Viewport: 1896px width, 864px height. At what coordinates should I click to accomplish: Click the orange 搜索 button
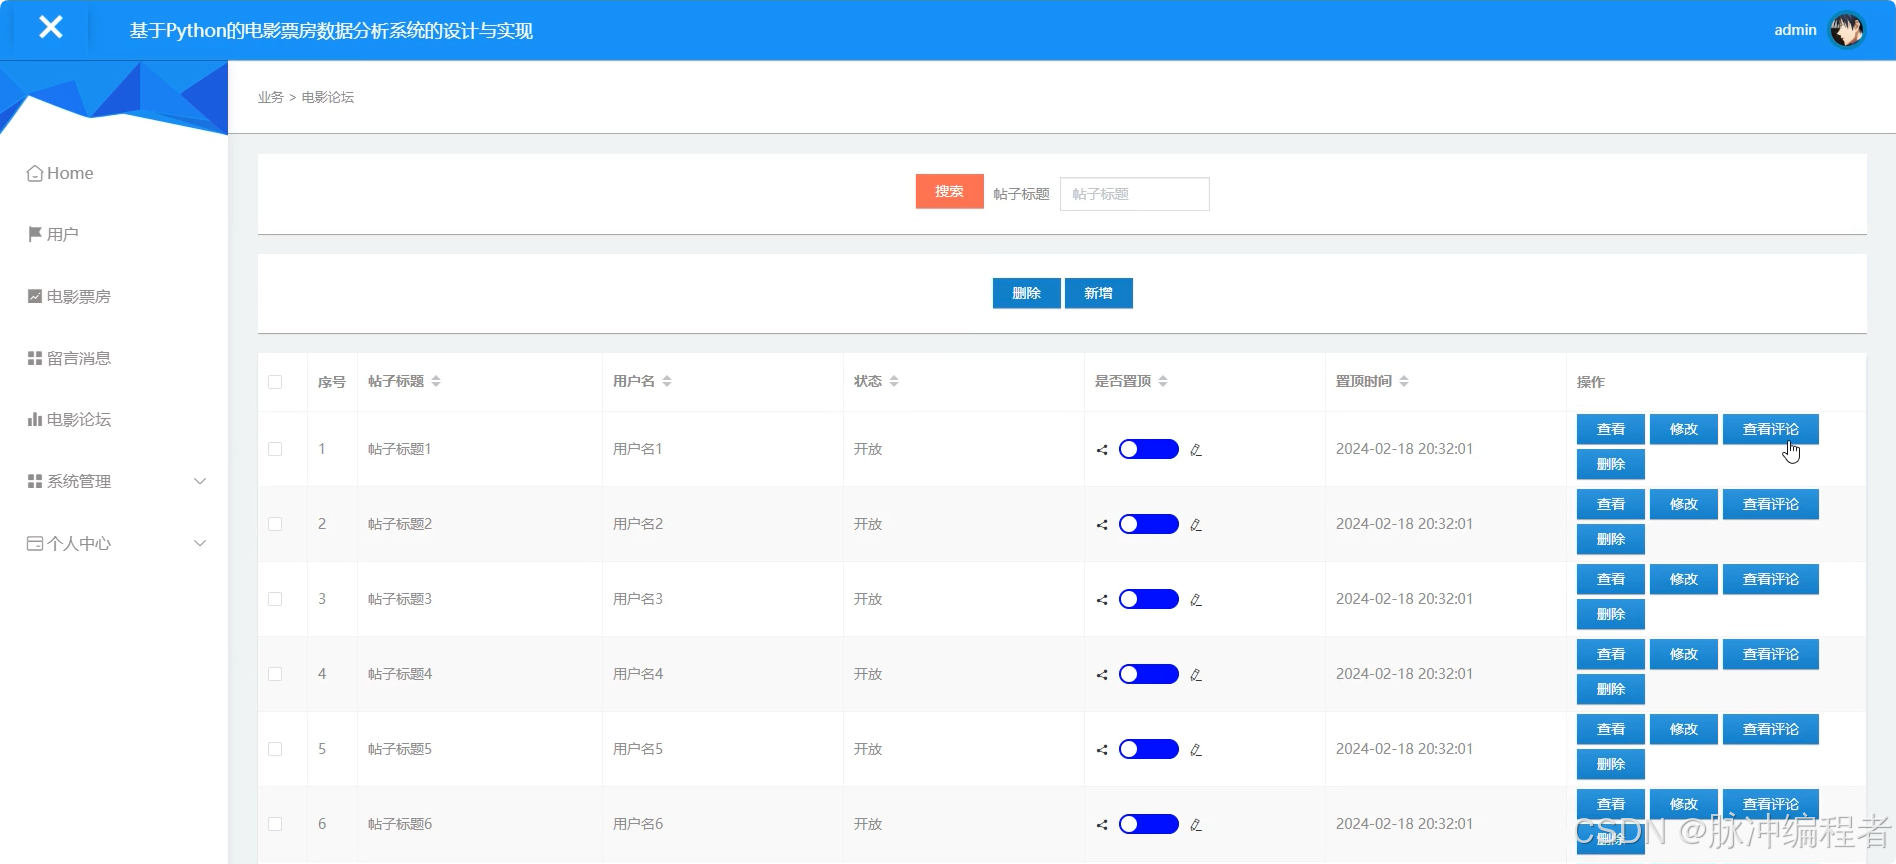coord(949,191)
